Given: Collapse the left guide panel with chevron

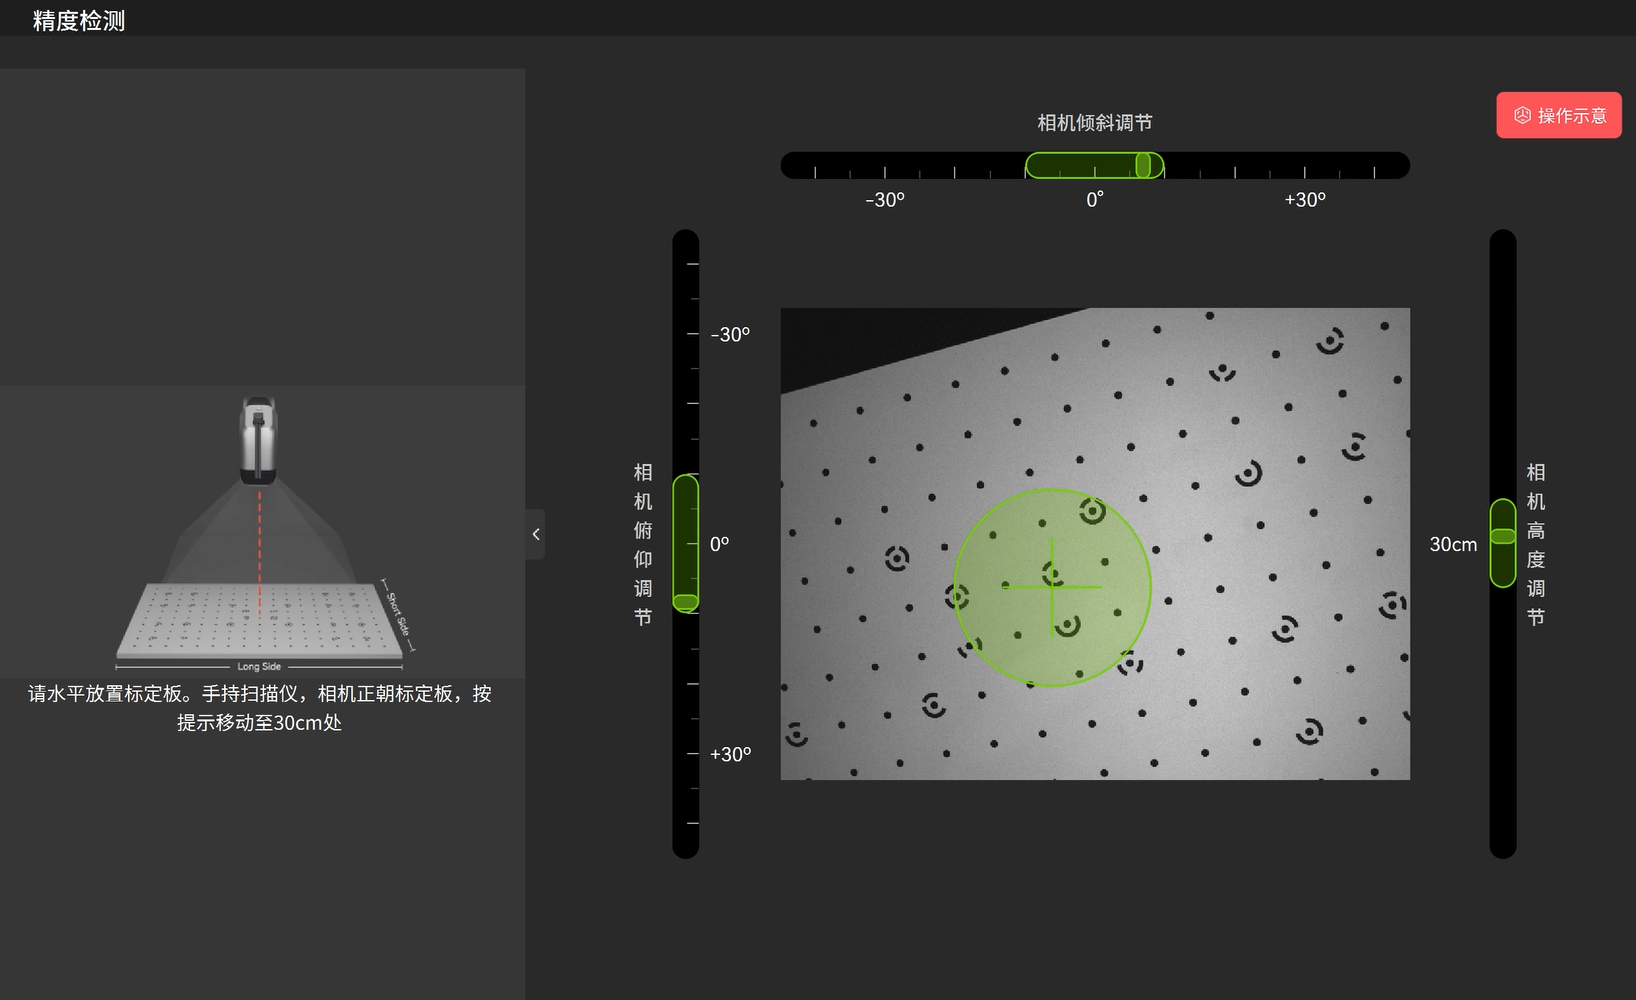Looking at the screenshot, I should [x=536, y=534].
